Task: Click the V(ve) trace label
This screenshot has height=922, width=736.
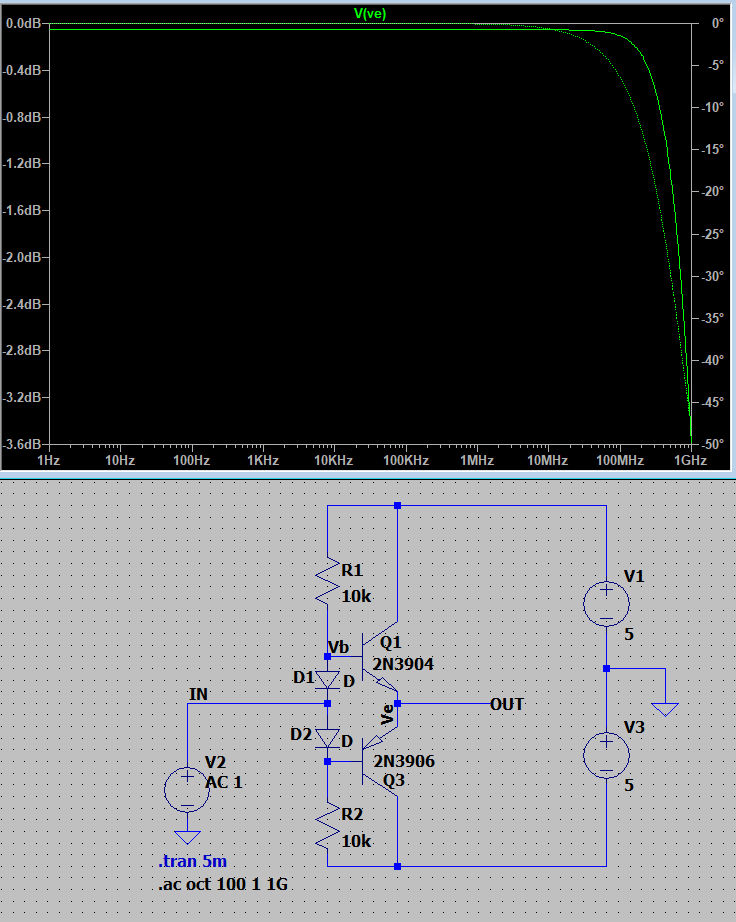Action: (x=370, y=13)
